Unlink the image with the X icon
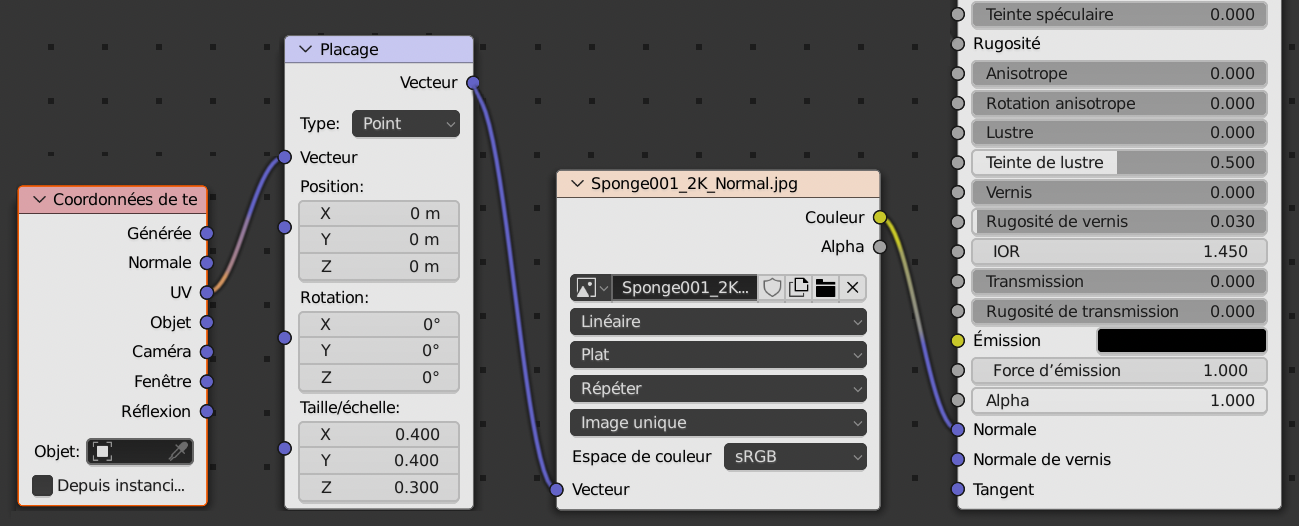The image size is (1299, 526). point(852,288)
